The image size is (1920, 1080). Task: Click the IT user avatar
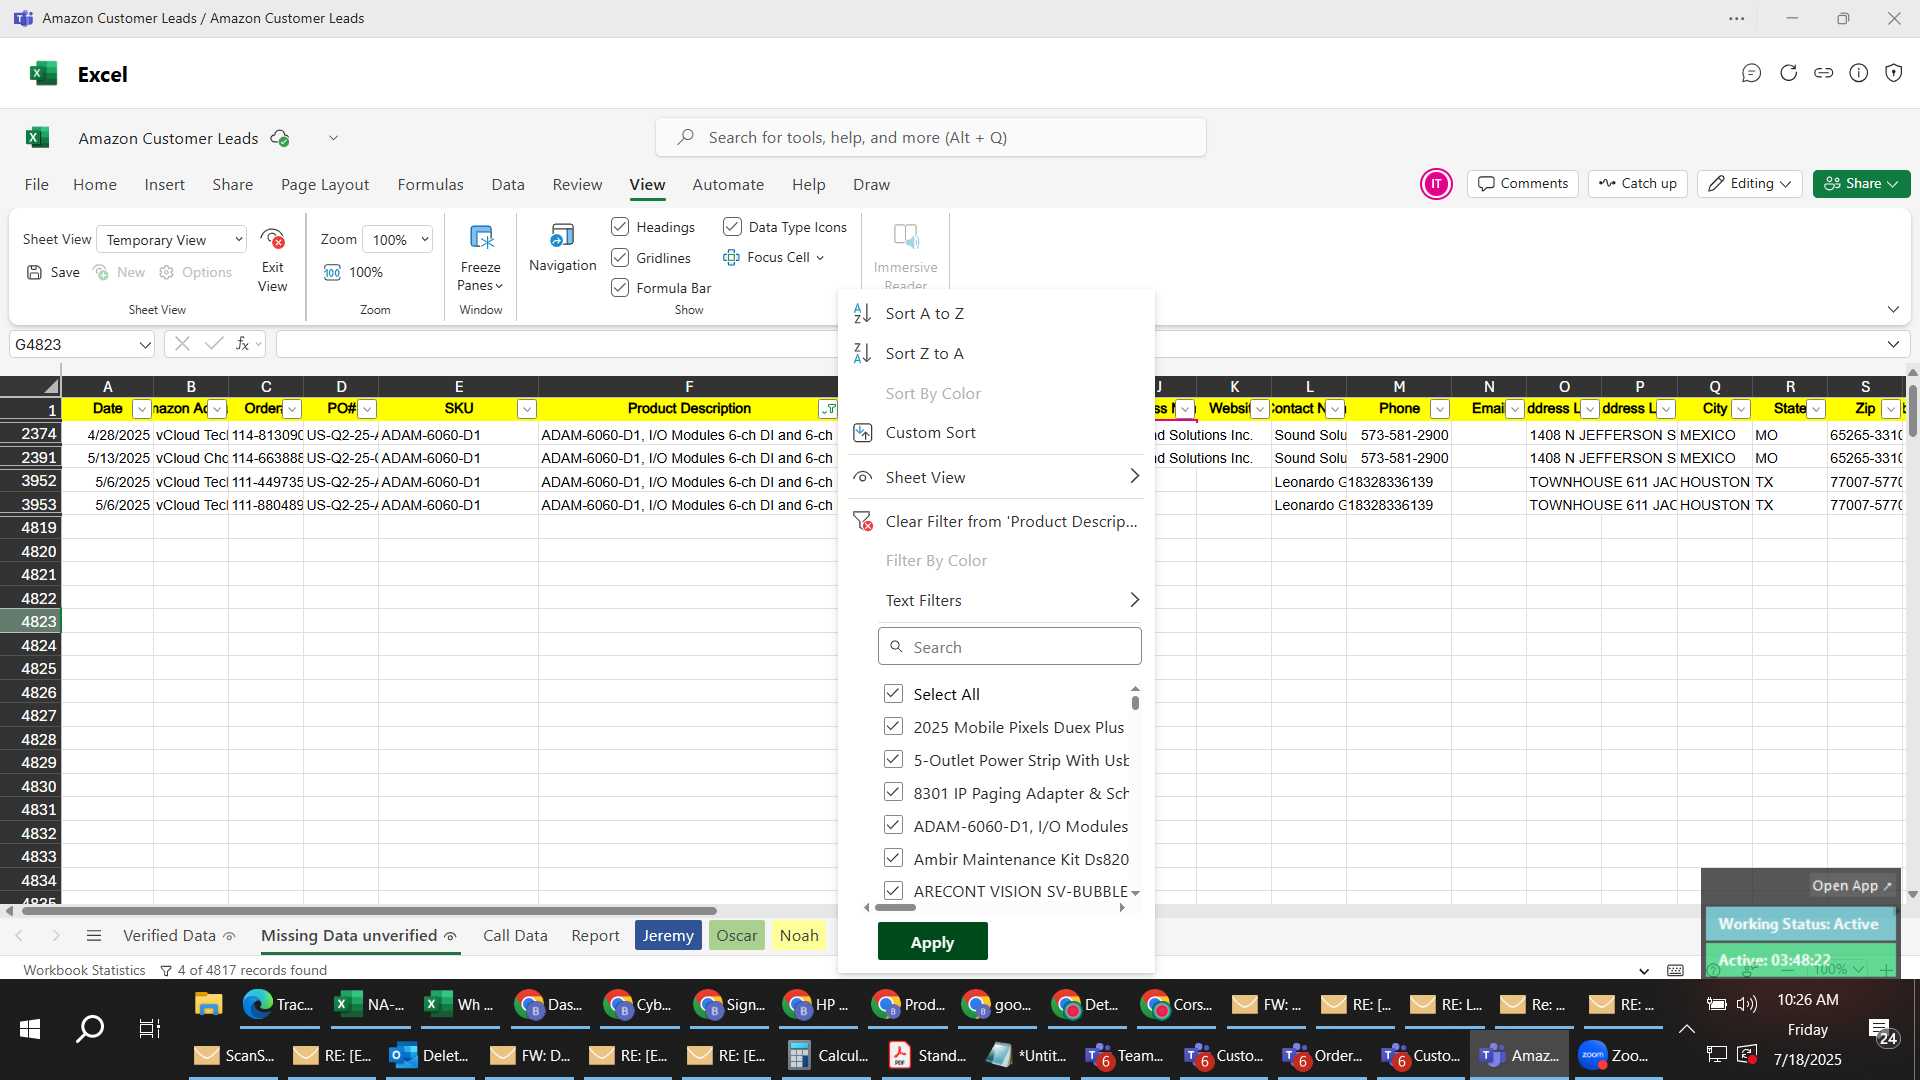click(x=1436, y=184)
